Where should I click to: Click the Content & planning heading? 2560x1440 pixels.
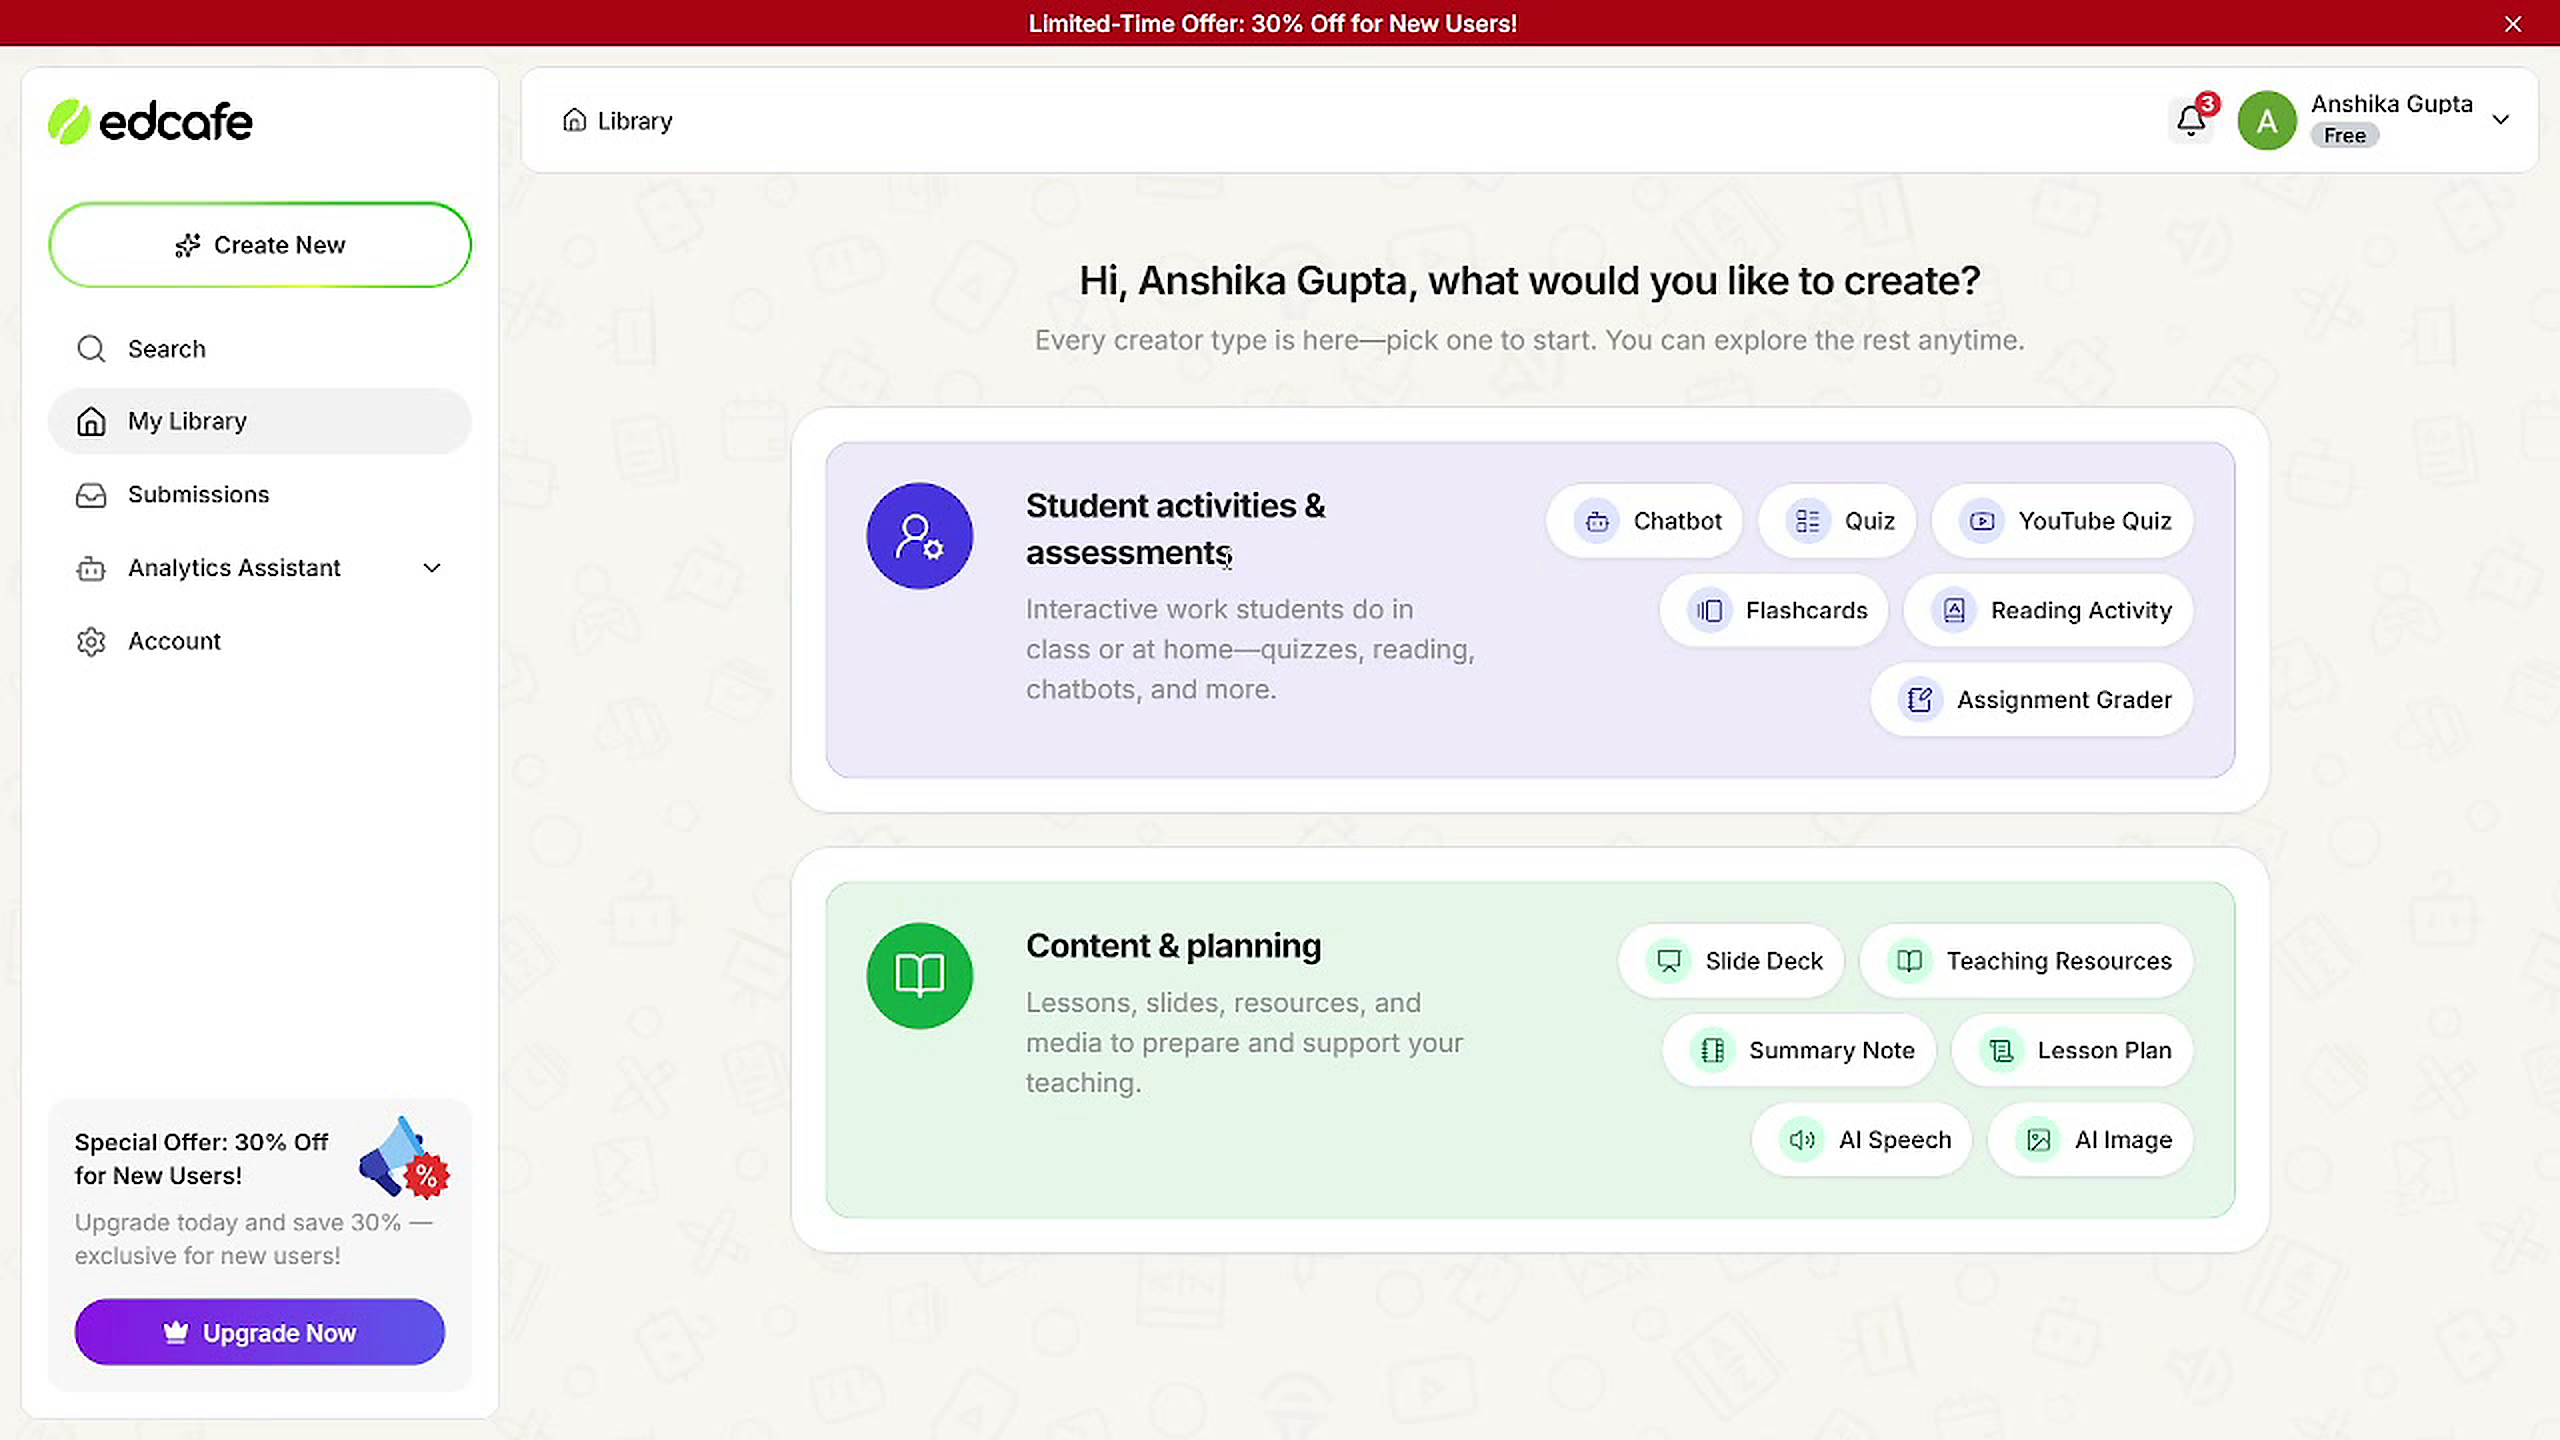pyautogui.click(x=1173, y=945)
